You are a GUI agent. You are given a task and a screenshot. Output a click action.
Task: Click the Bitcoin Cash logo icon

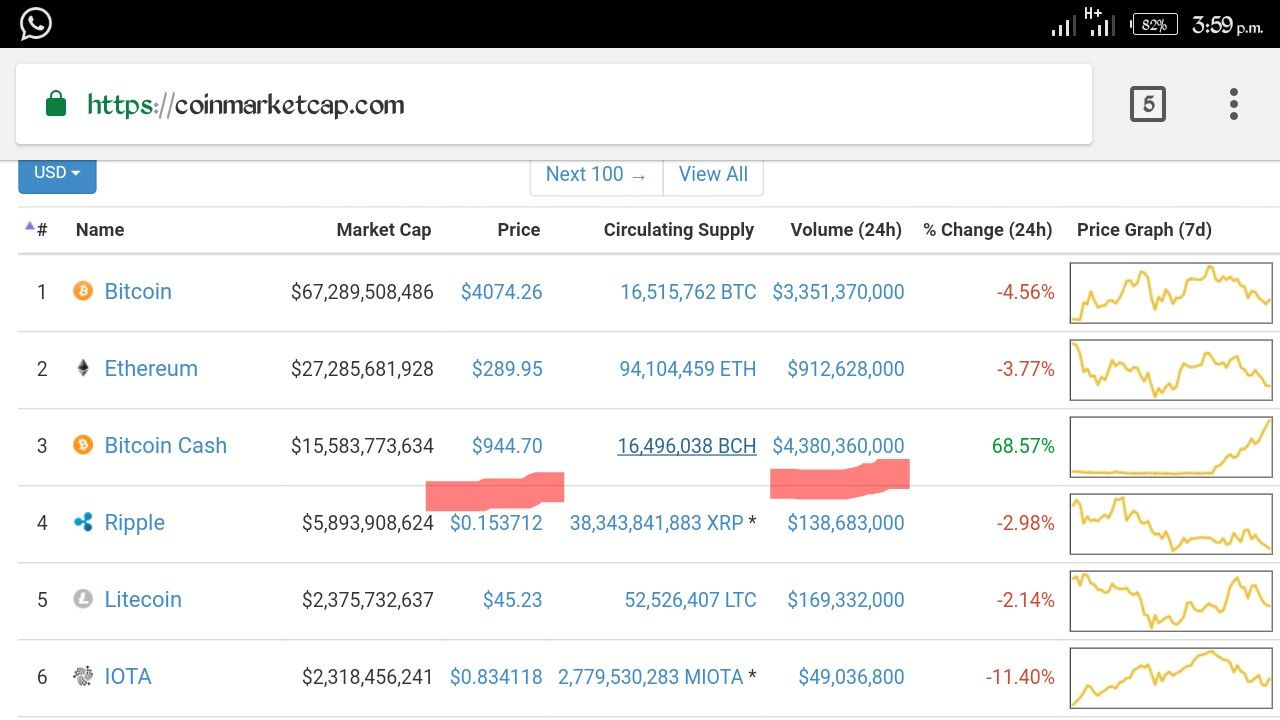[x=83, y=445]
